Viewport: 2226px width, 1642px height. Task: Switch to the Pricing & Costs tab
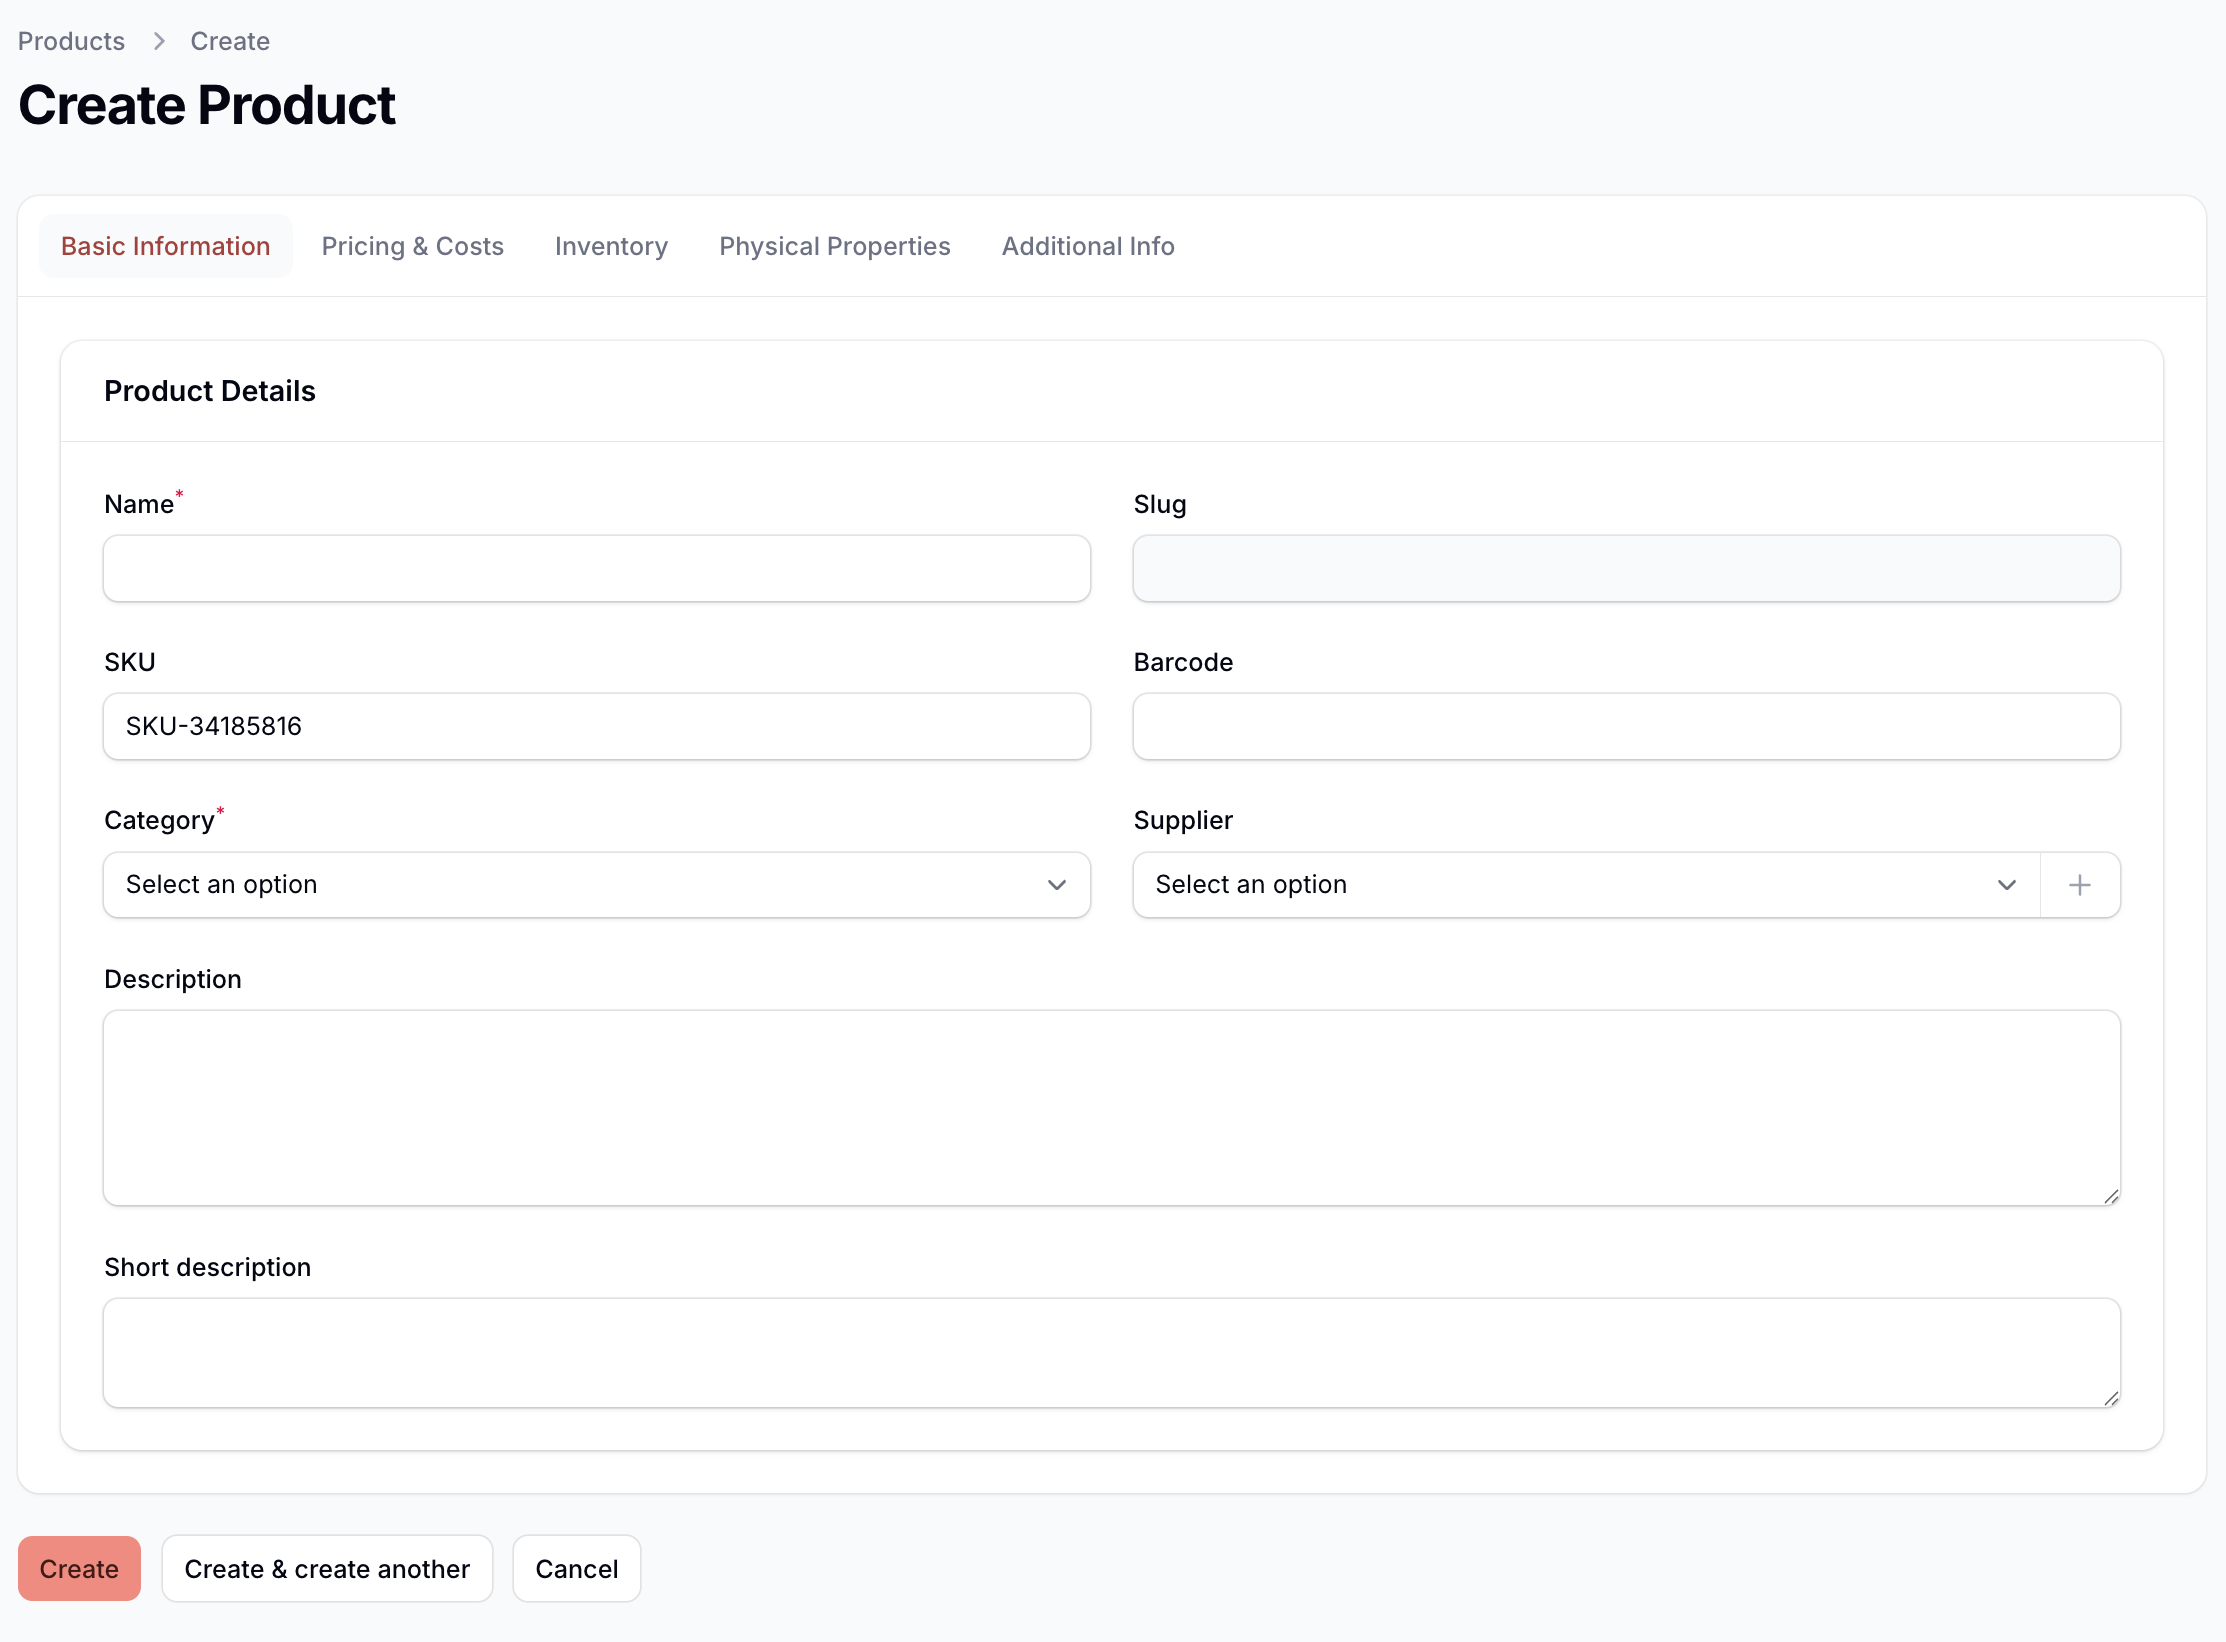[x=412, y=246]
